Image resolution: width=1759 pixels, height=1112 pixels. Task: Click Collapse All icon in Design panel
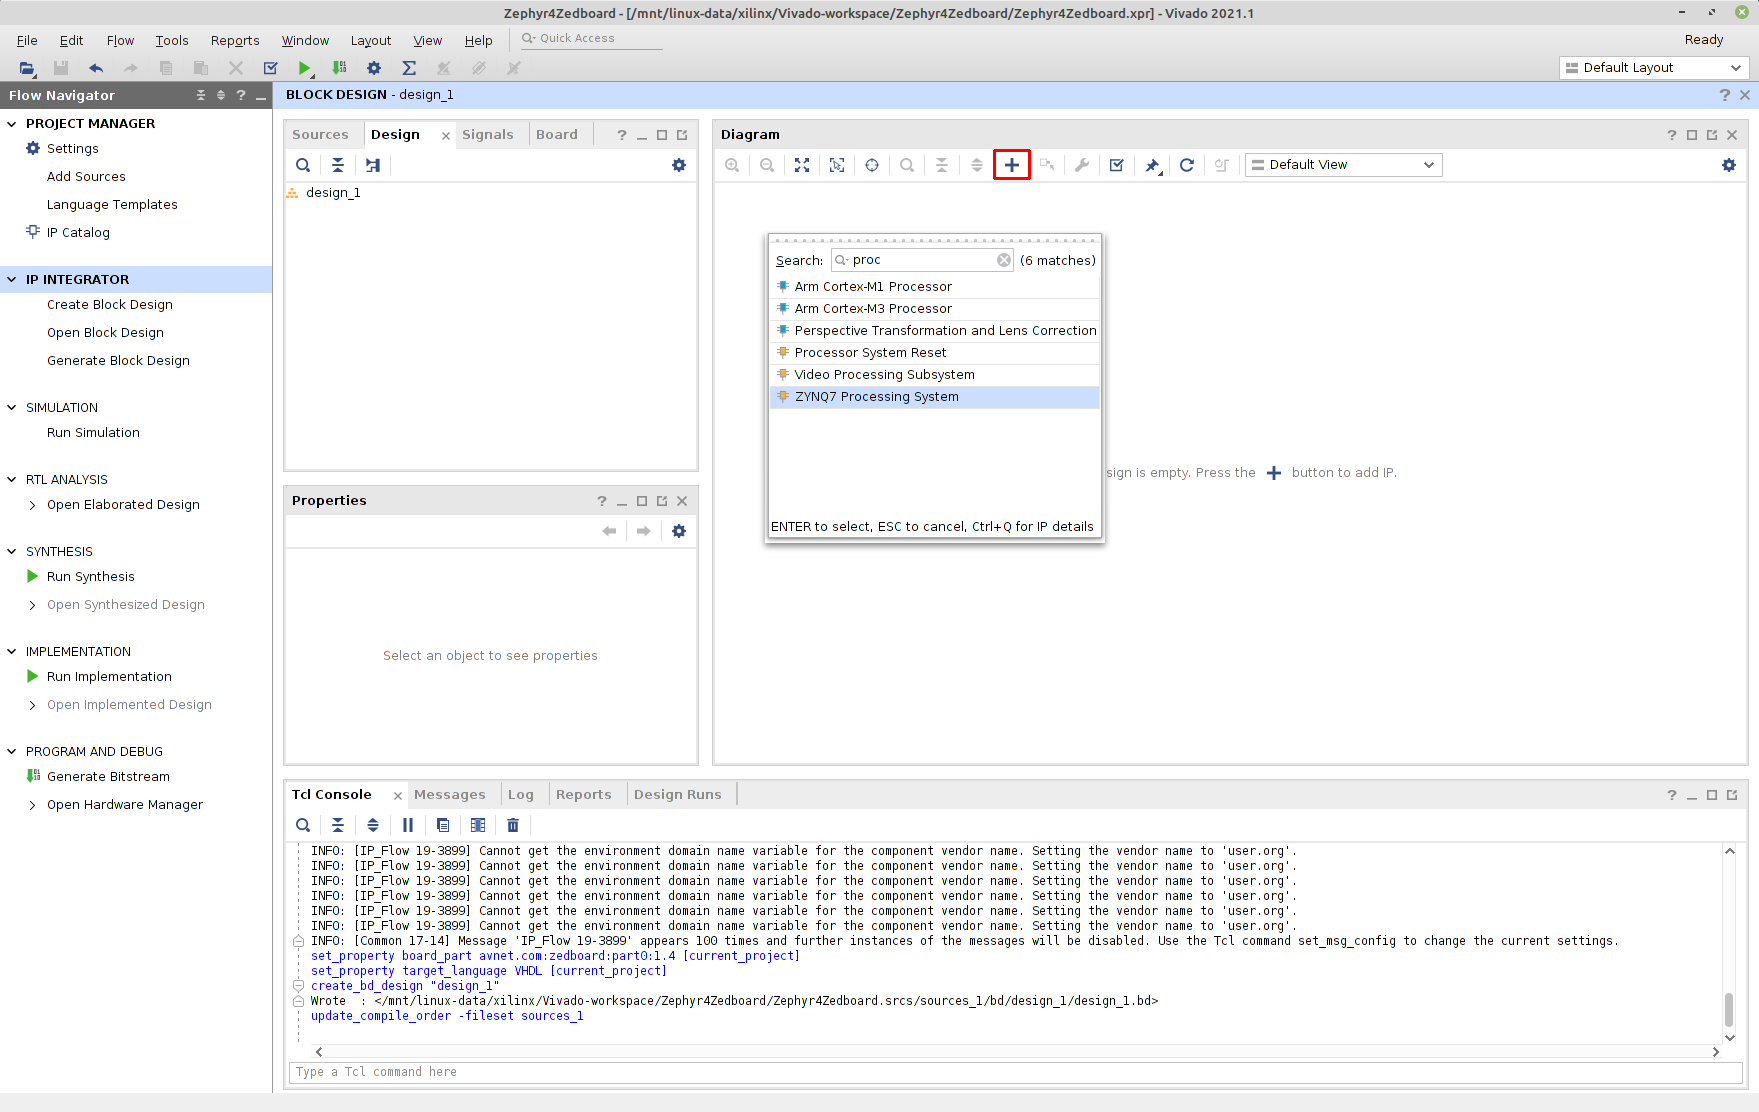pyautogui.click(x=338, y=165)
